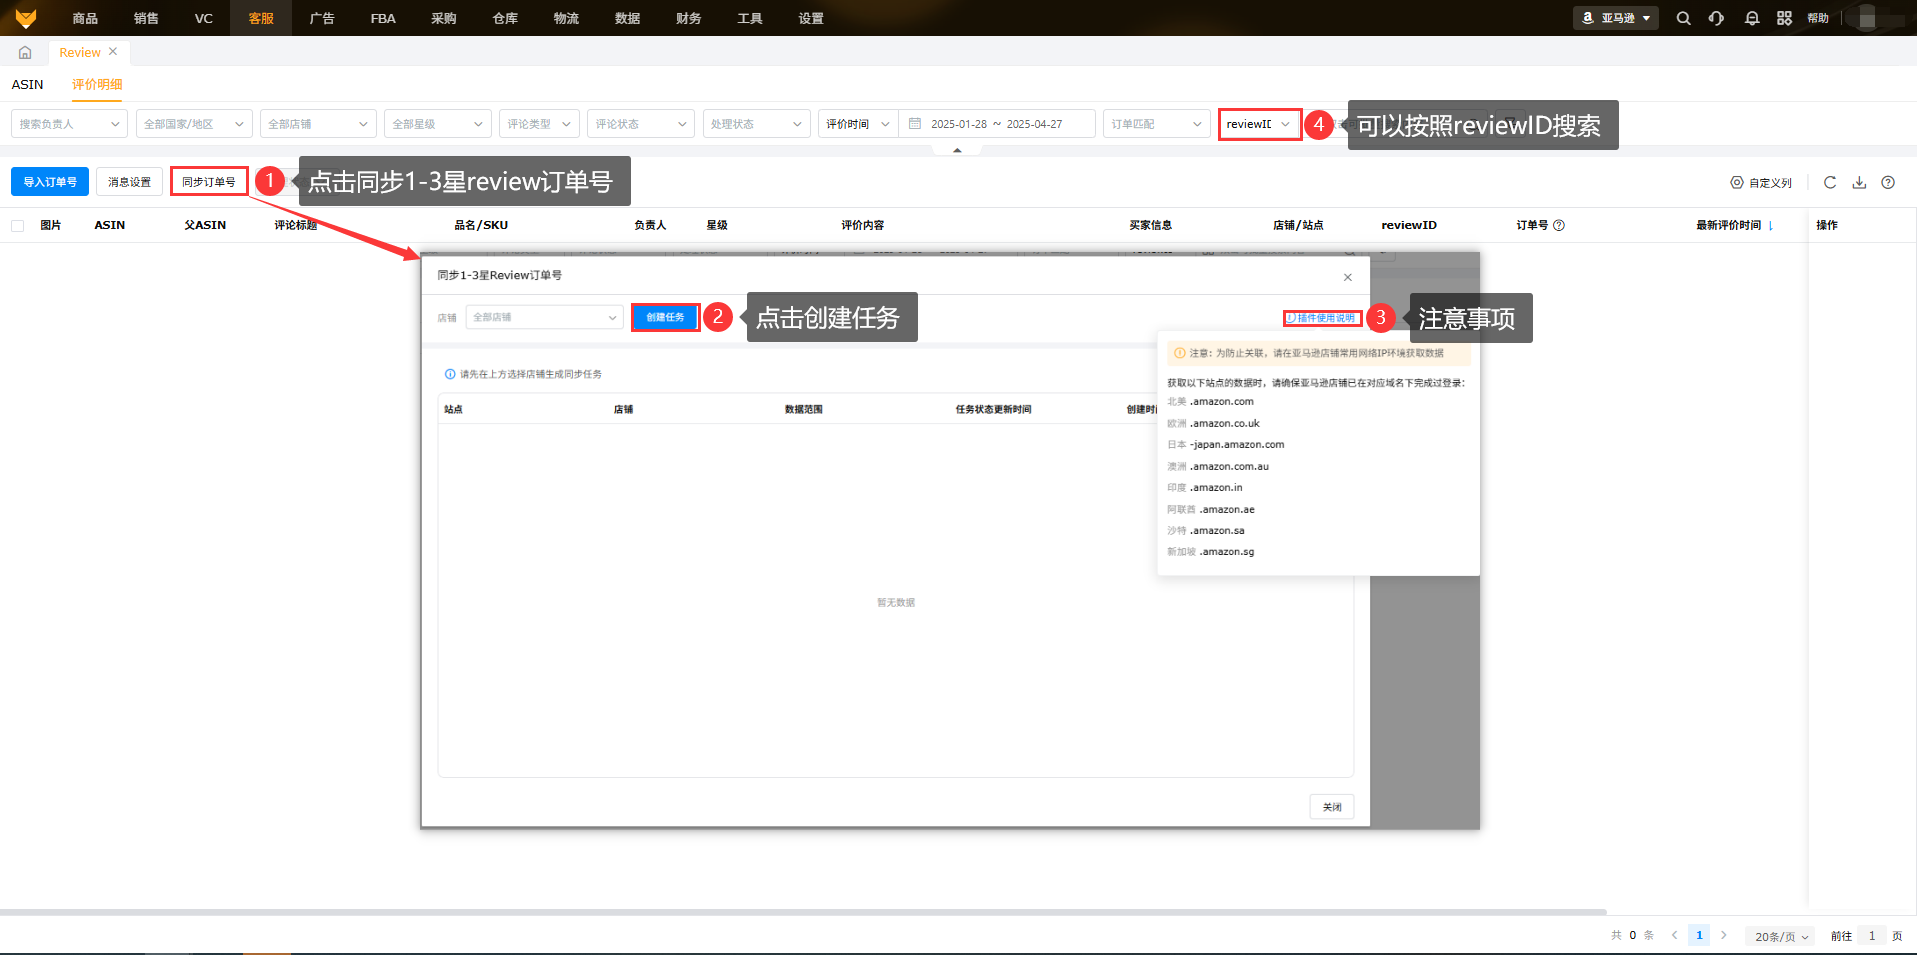Open the 全部国家/地区 dropdown
The width and height of the screenshot is (1917, 955).
[x=194, y=124]
